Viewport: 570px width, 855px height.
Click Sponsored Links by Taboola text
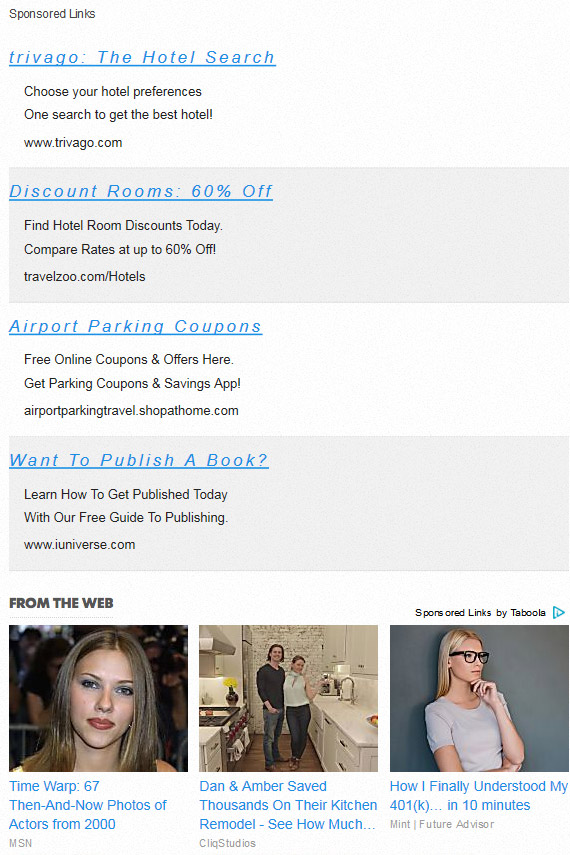pos(480,613)
